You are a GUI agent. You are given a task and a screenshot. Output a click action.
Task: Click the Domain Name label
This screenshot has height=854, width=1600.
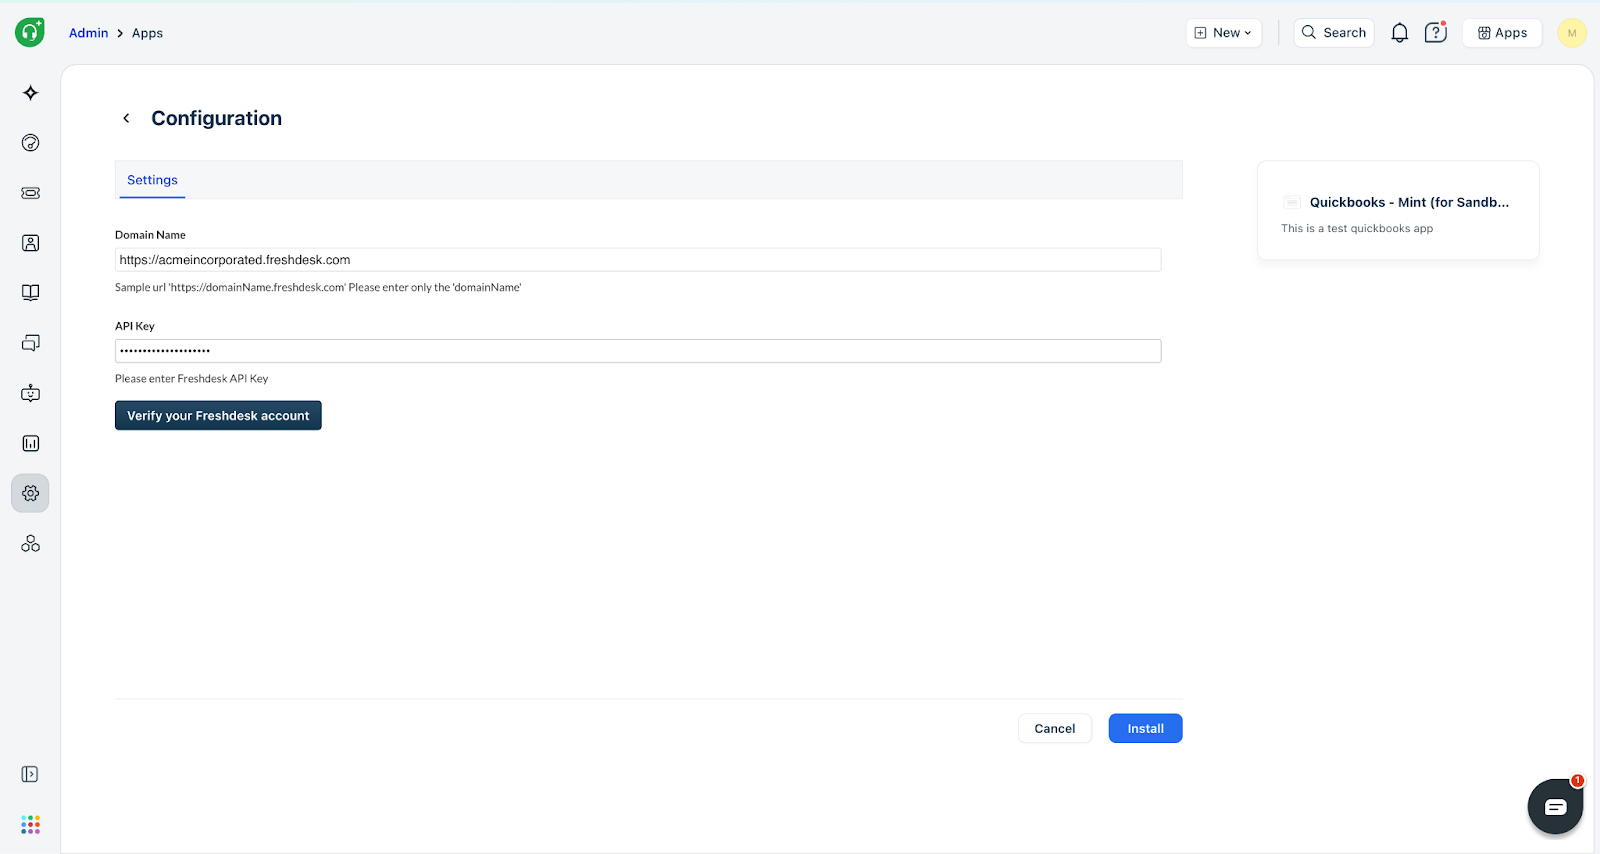150,235
